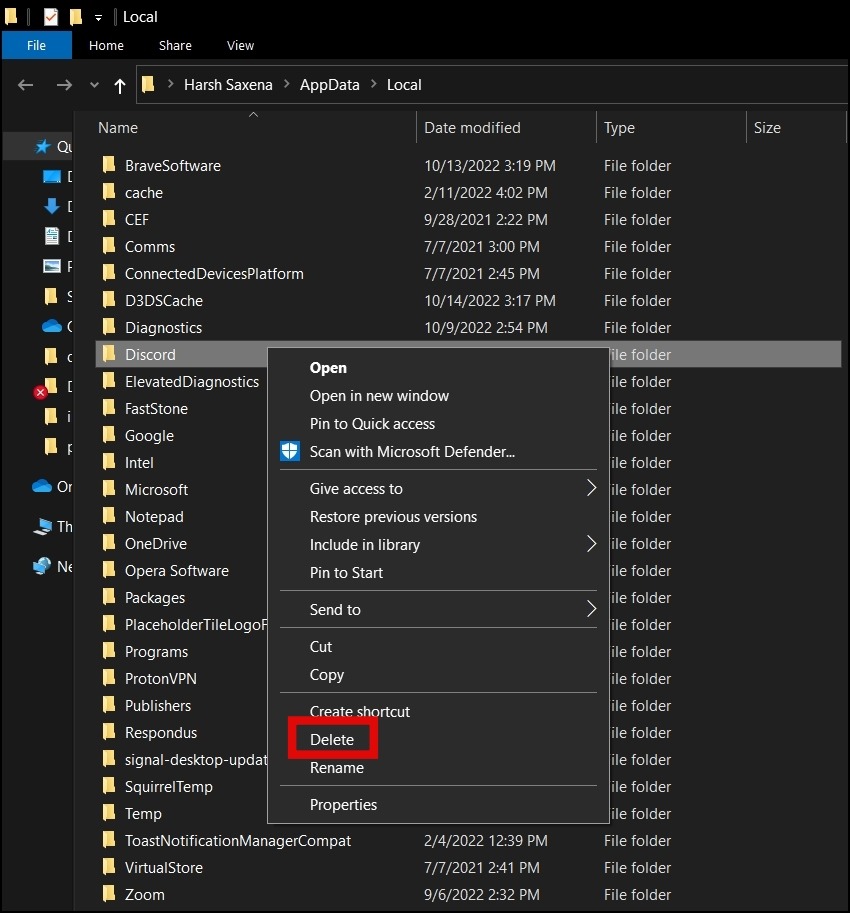Click the up-one-level arrow
This screenshot has height=913, width=850.
(x=118, y=85)
